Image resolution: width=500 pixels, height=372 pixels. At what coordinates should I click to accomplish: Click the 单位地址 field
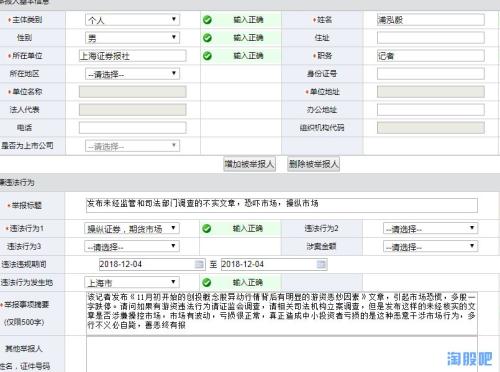431,92
